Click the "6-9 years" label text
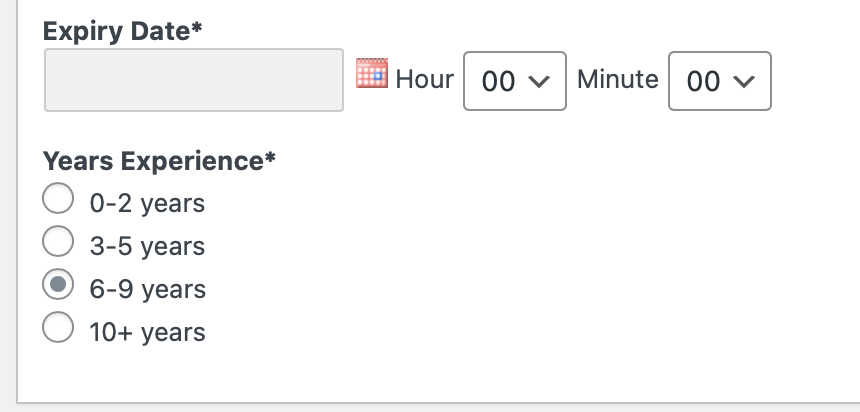Image resolution: width=860 pixels, height=412 pixels. pos(148,290)
